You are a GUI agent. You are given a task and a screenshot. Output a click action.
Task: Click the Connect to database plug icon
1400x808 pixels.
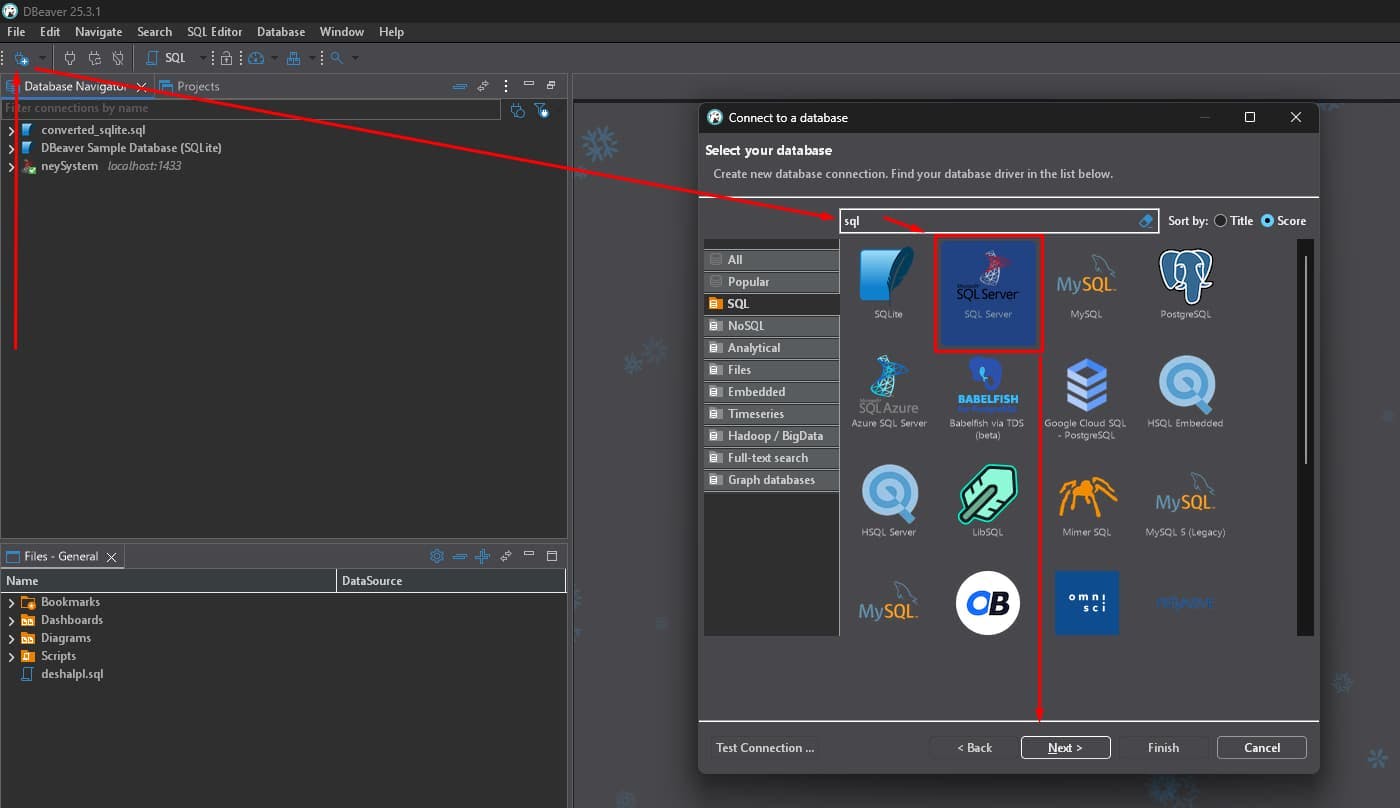[x=70, y=57]
